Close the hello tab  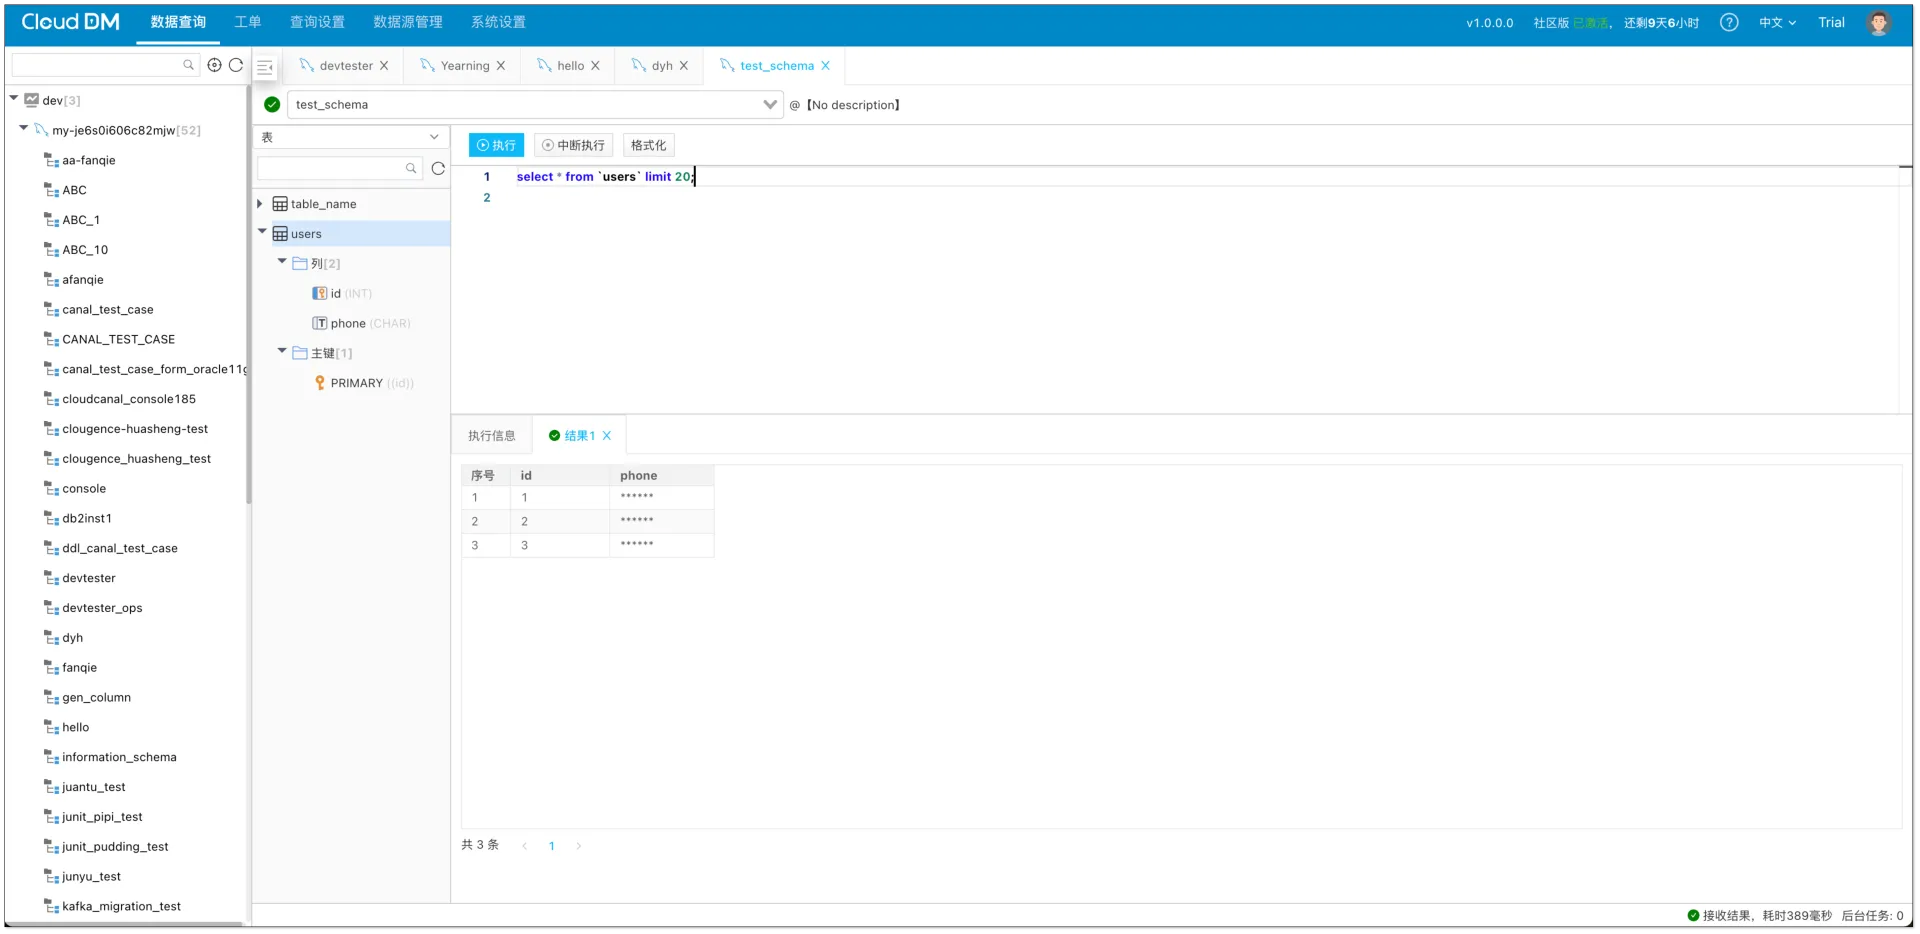pyautogui.click(x=595, y=66)
